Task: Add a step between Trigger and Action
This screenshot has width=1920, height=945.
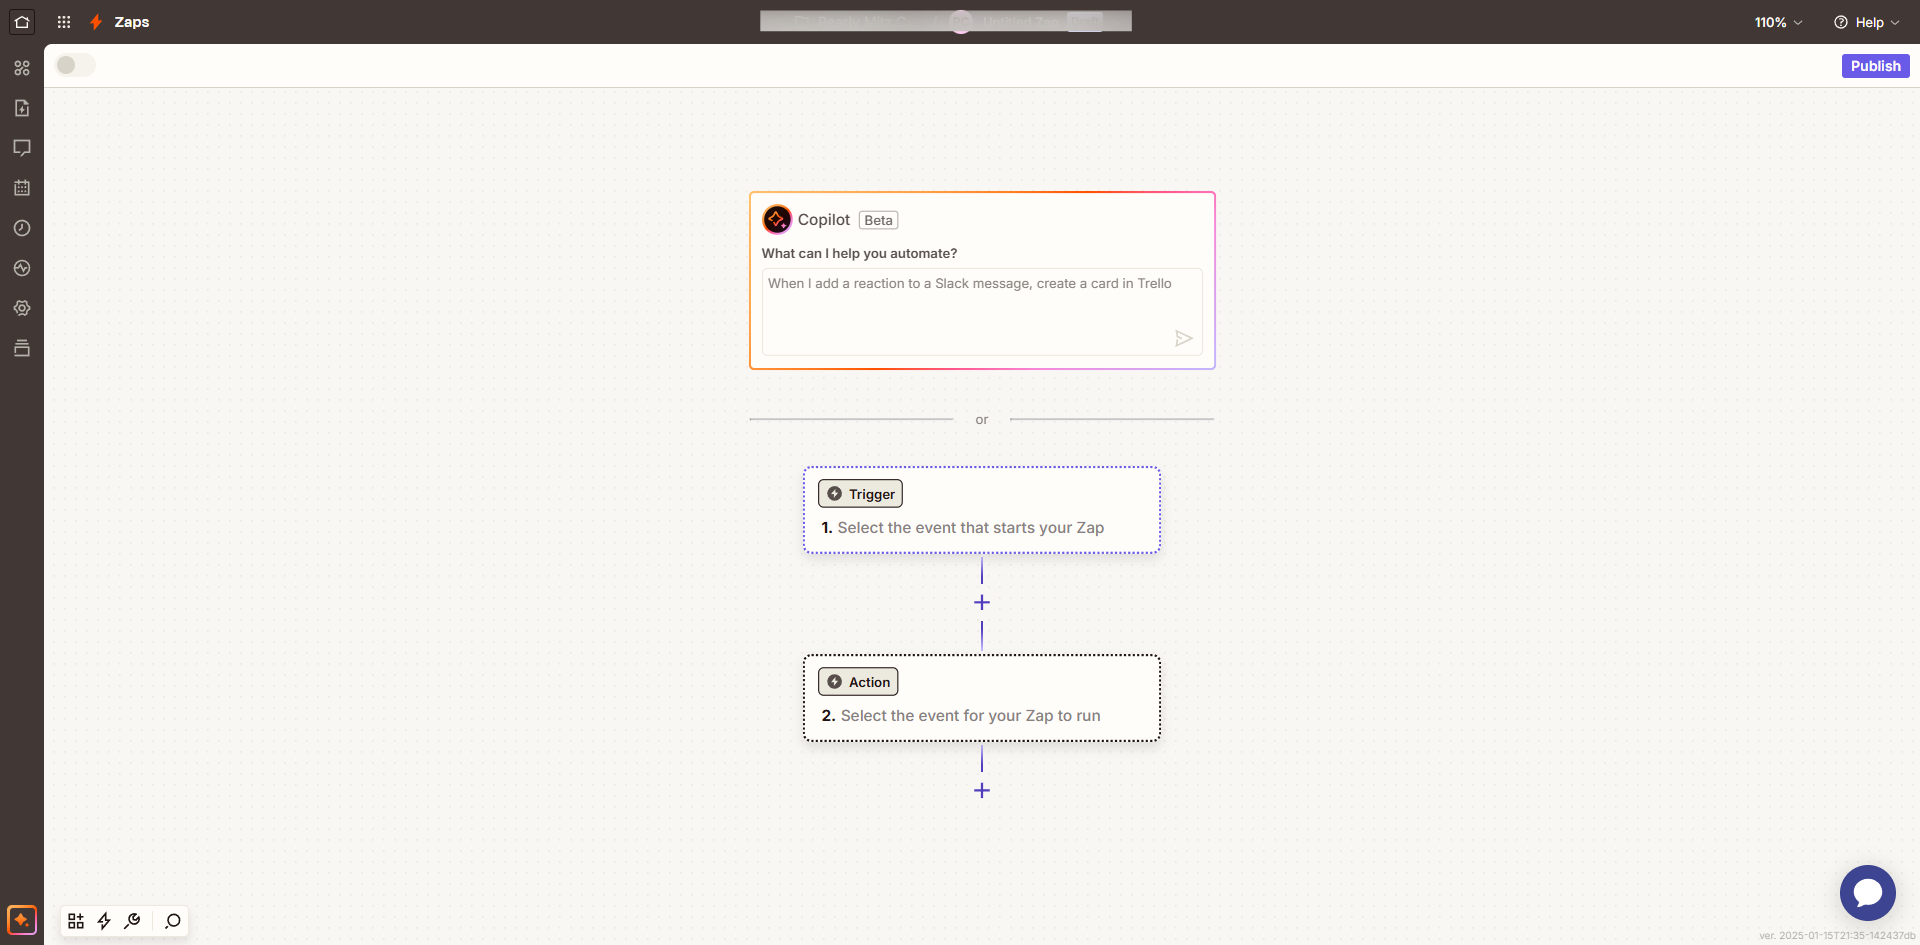Action: [982, 602]
